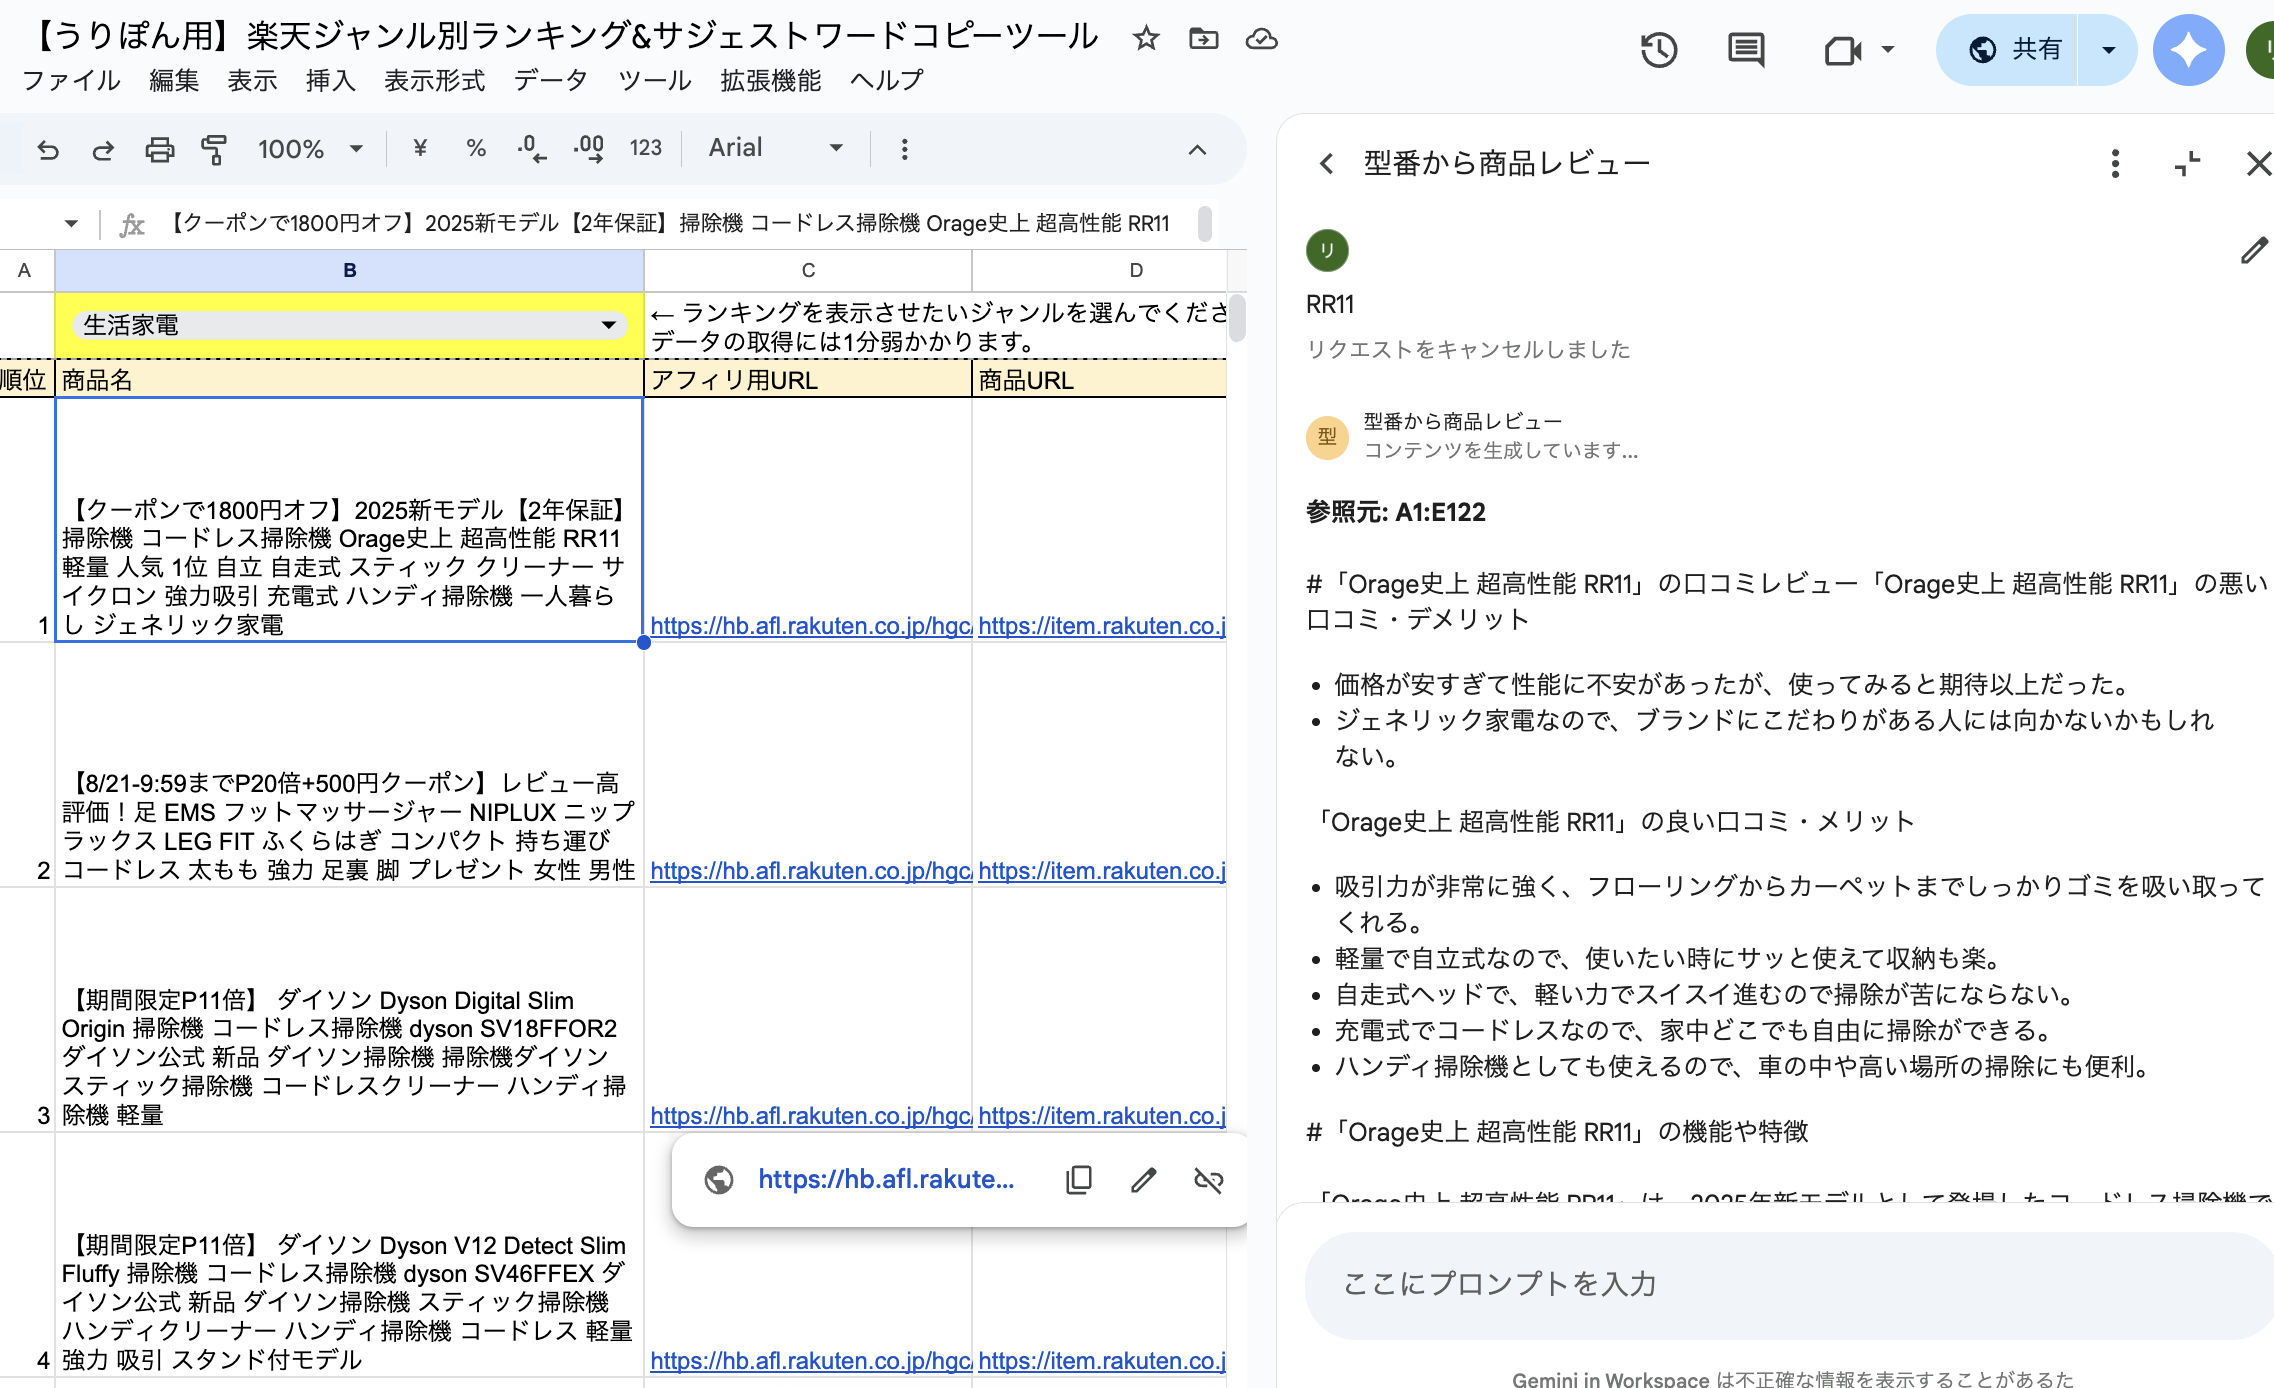Collapse toolbar with up chevron
The height and width of the screenshot is (1388, 2274).
tap(1197, 150)
